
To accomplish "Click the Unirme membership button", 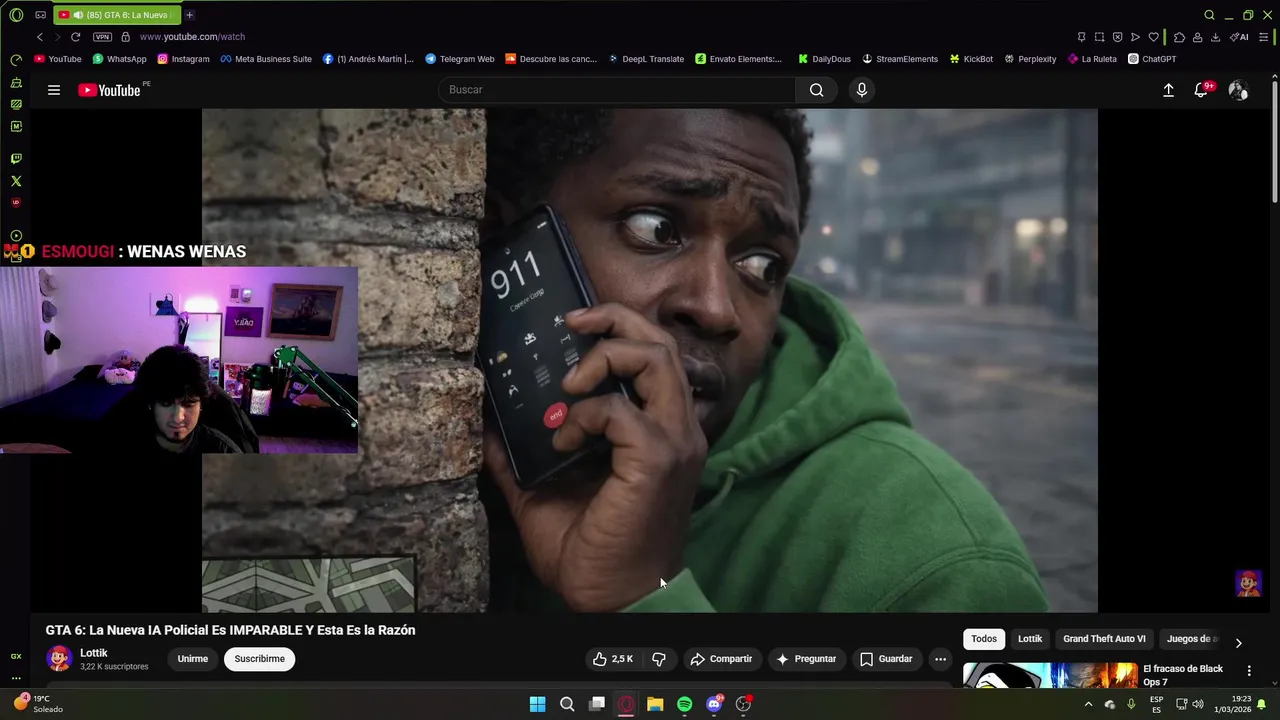I will [193, 659].
